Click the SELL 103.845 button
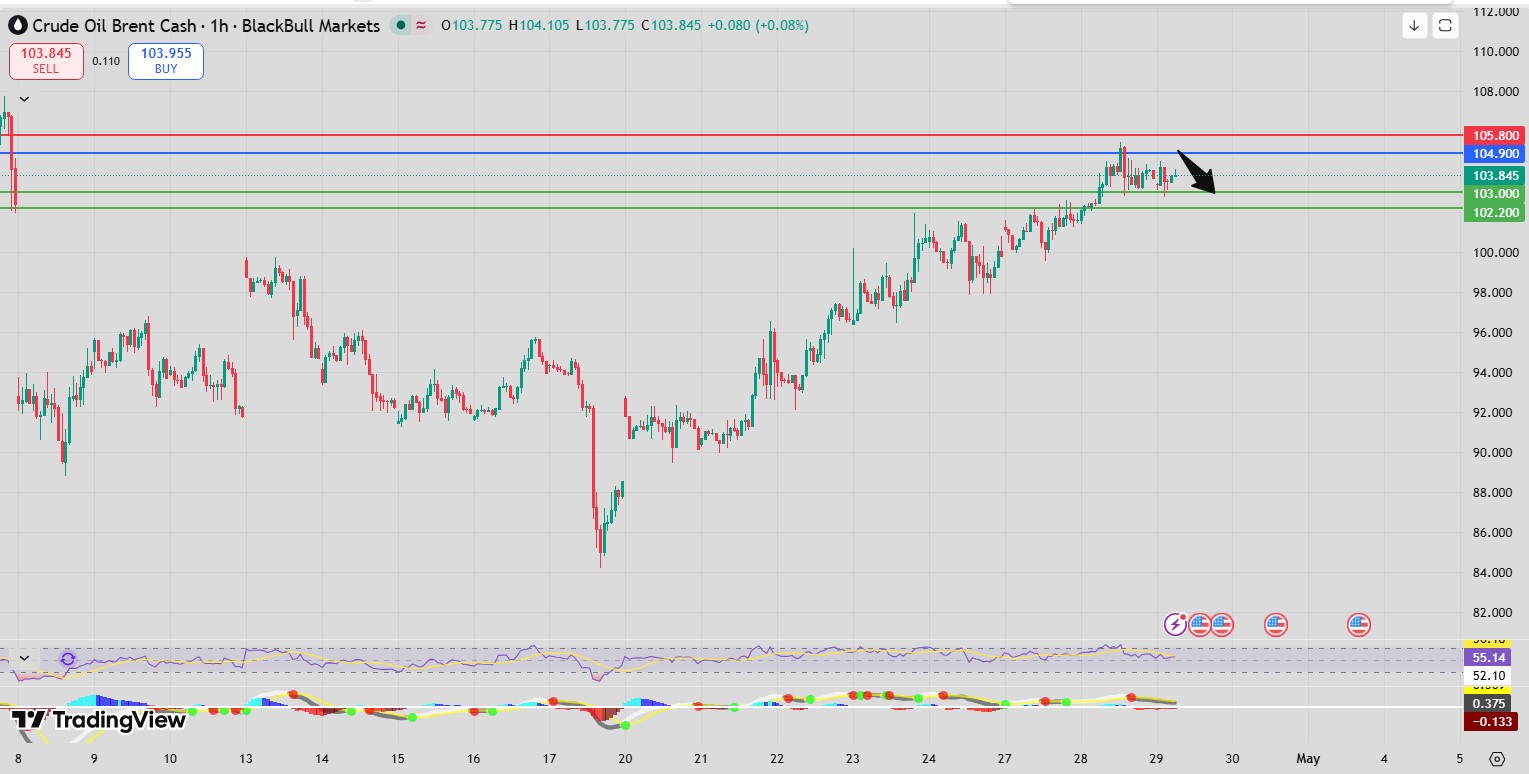The image size is (1529, 774). click(46, 61)
